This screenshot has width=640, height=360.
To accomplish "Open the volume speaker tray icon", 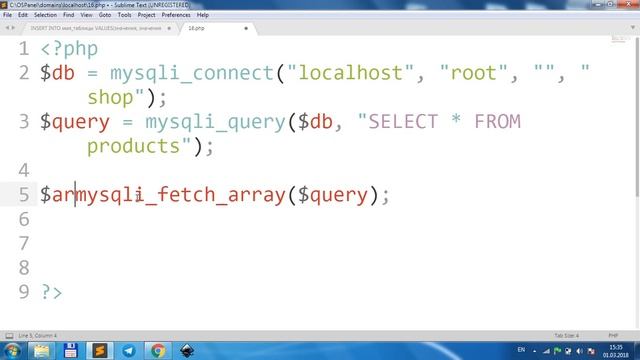I will (x=580, y=351).
